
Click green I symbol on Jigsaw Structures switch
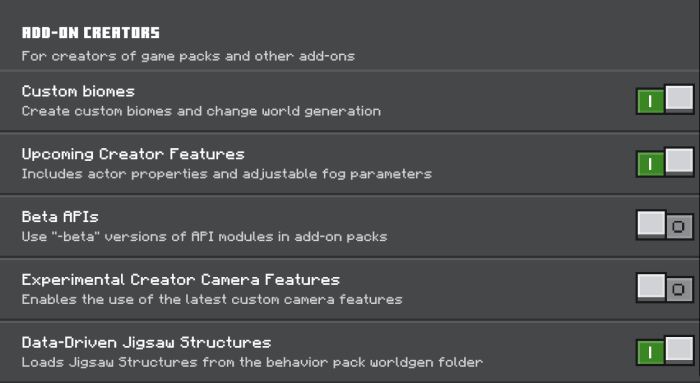pyautogui.click(x=650, y=353)
